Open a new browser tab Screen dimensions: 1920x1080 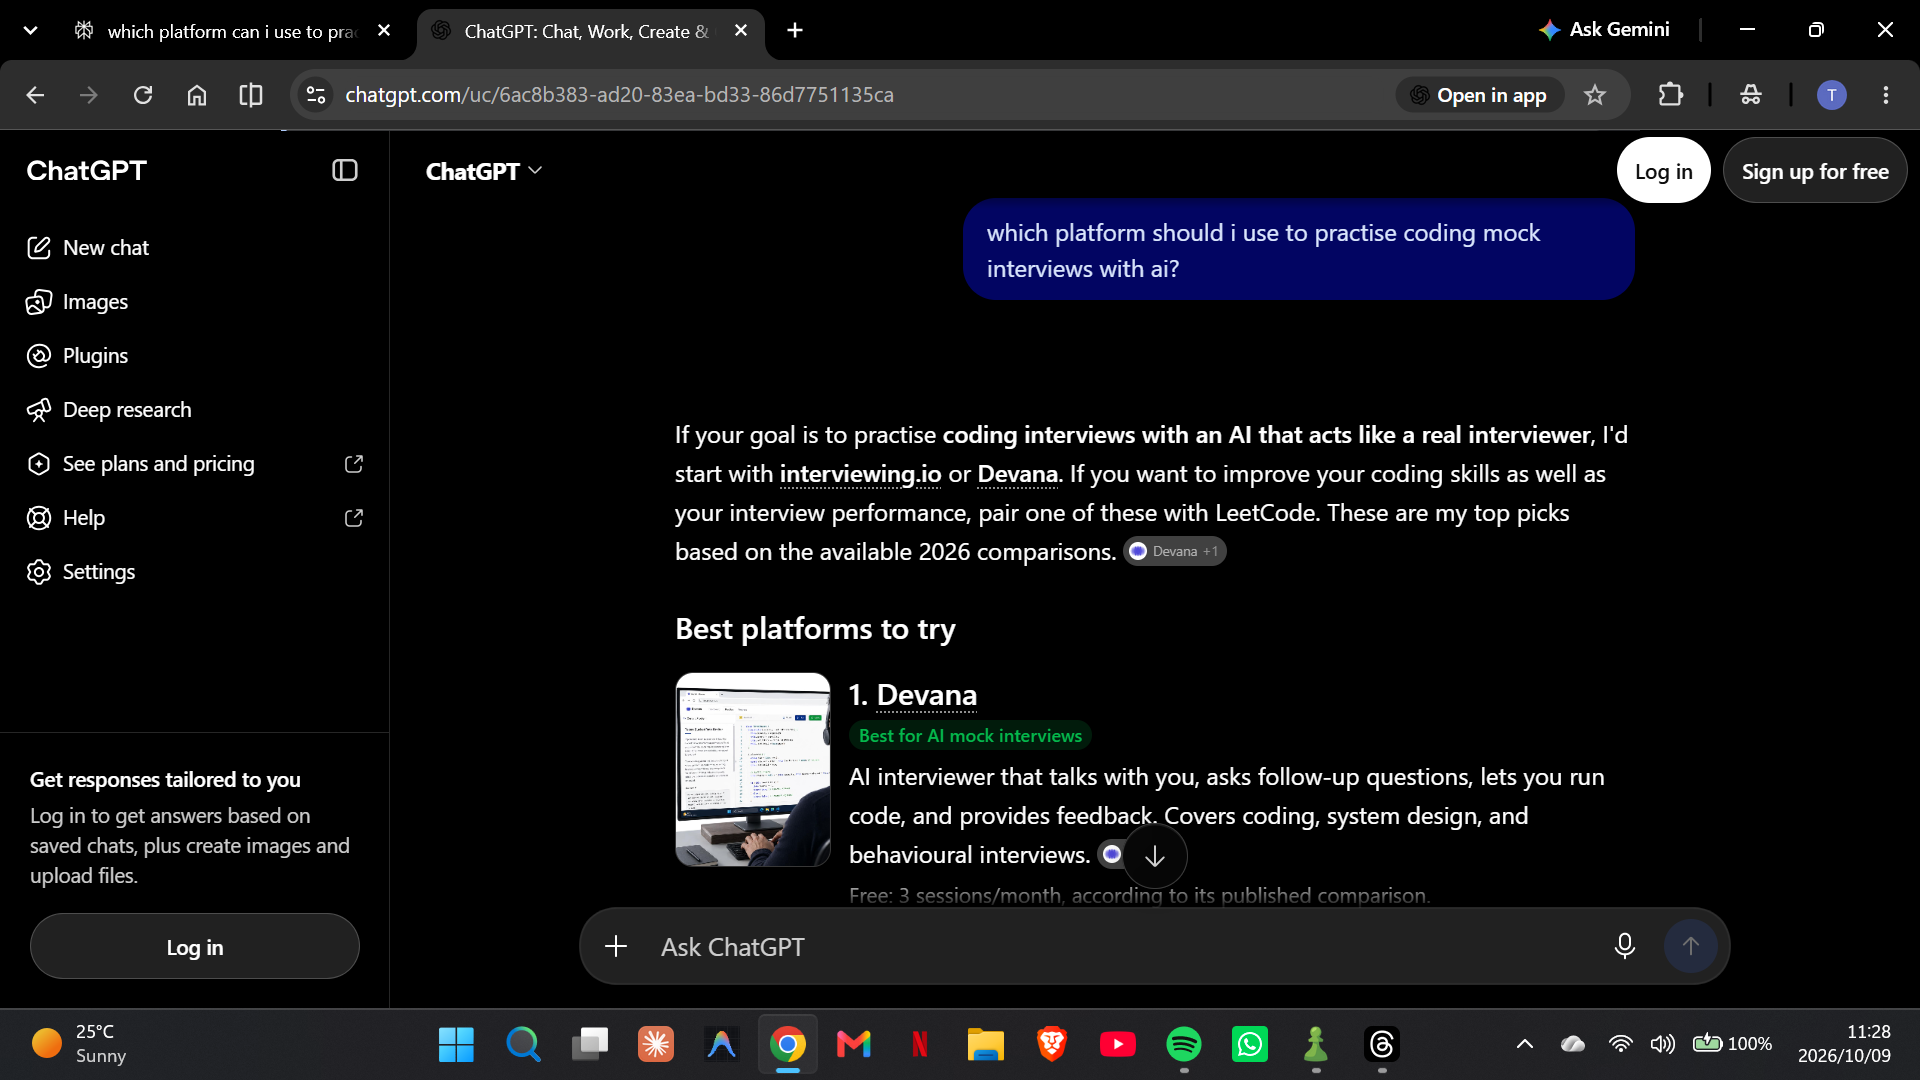[795, 31]
